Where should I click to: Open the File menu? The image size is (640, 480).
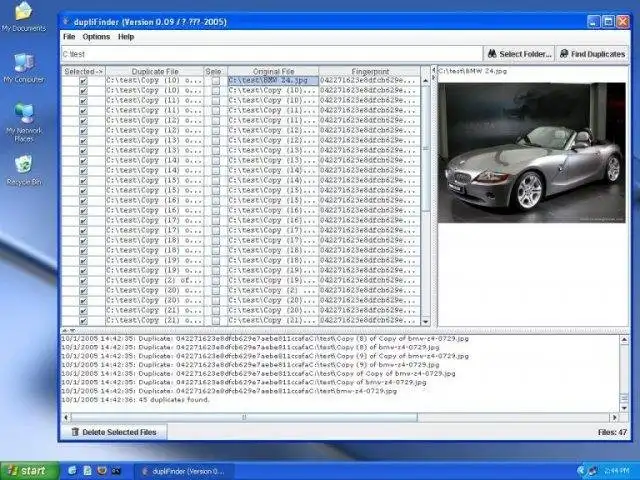click(69, 37)
